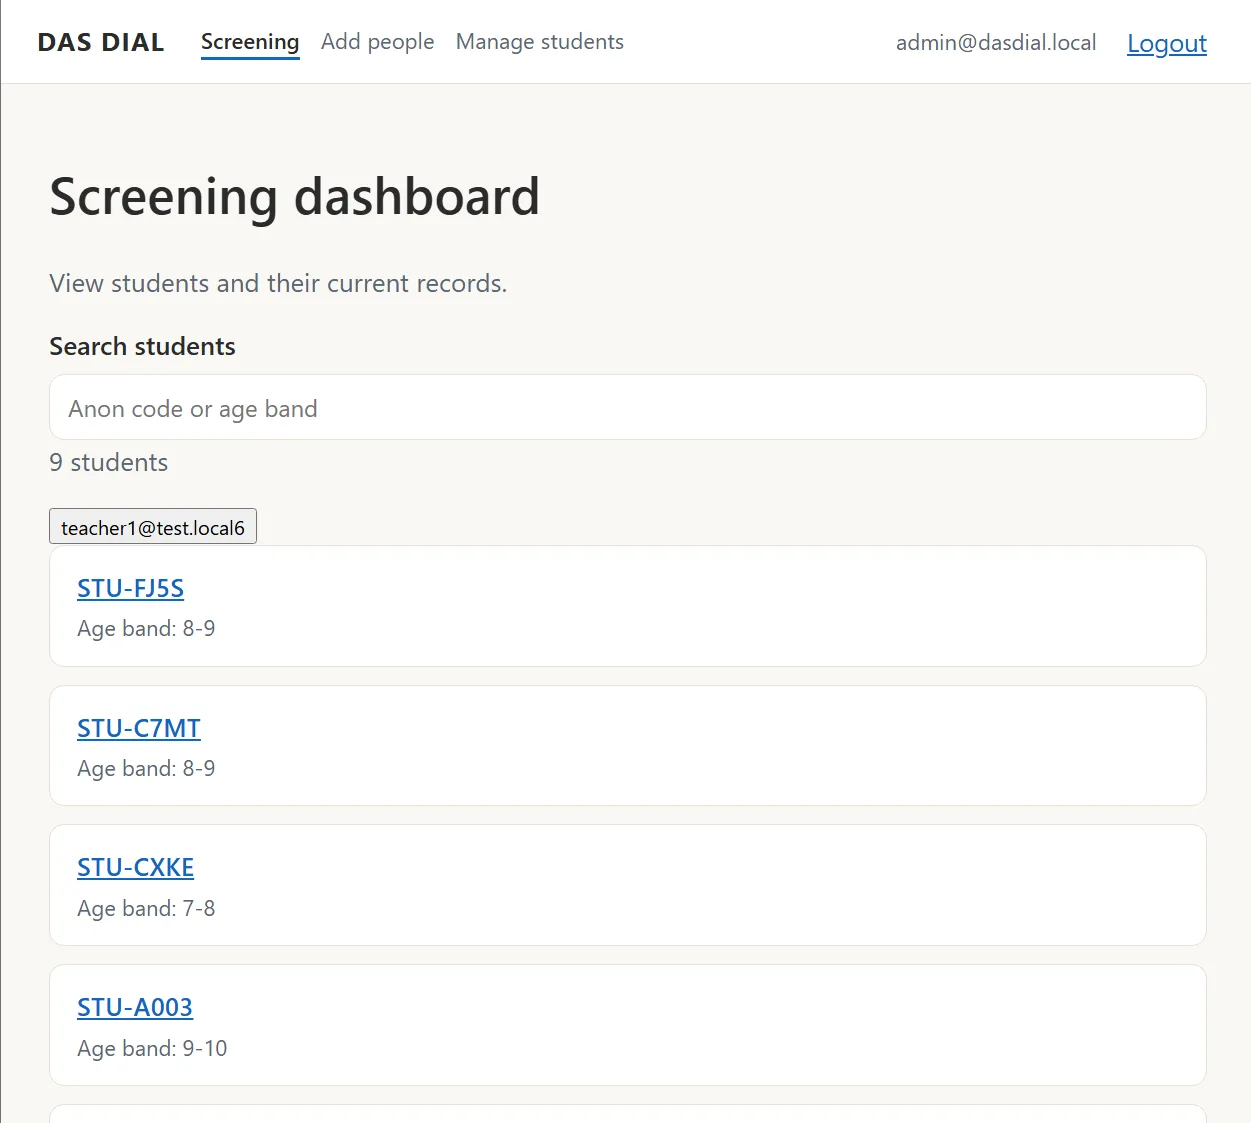Click the Logout link

point(1167,43)
